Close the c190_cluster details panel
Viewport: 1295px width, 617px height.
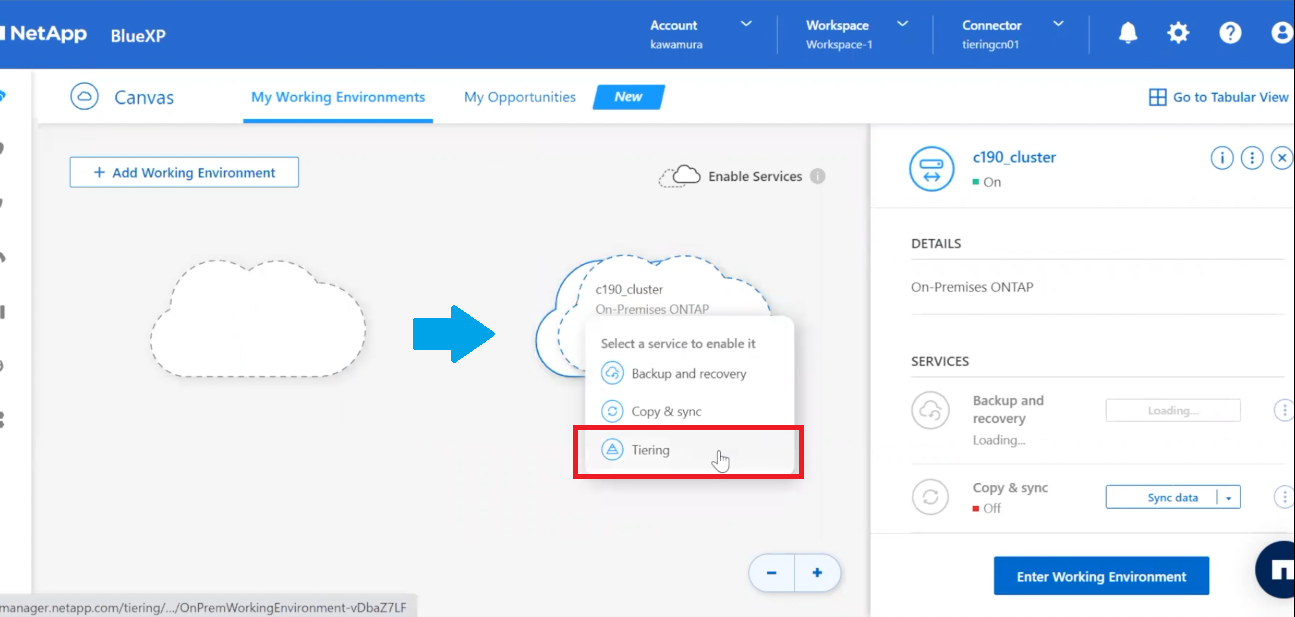1282,158
